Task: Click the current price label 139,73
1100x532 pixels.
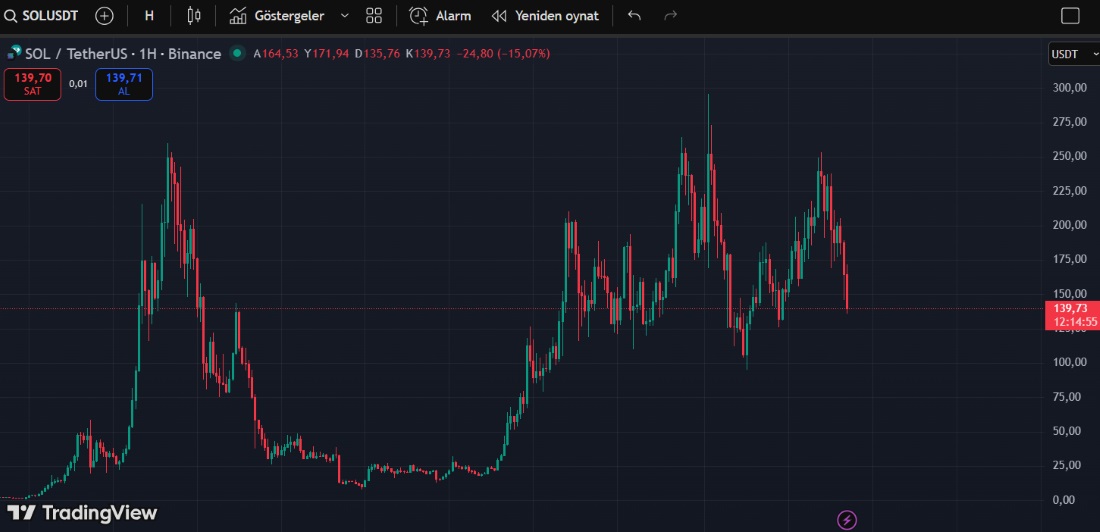Action: point(1071,309)
